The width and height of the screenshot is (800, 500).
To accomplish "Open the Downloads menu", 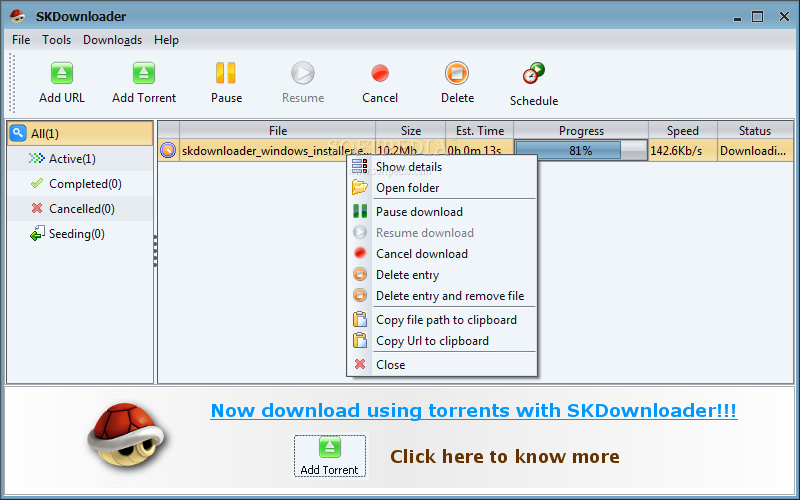I will [112, 40].
